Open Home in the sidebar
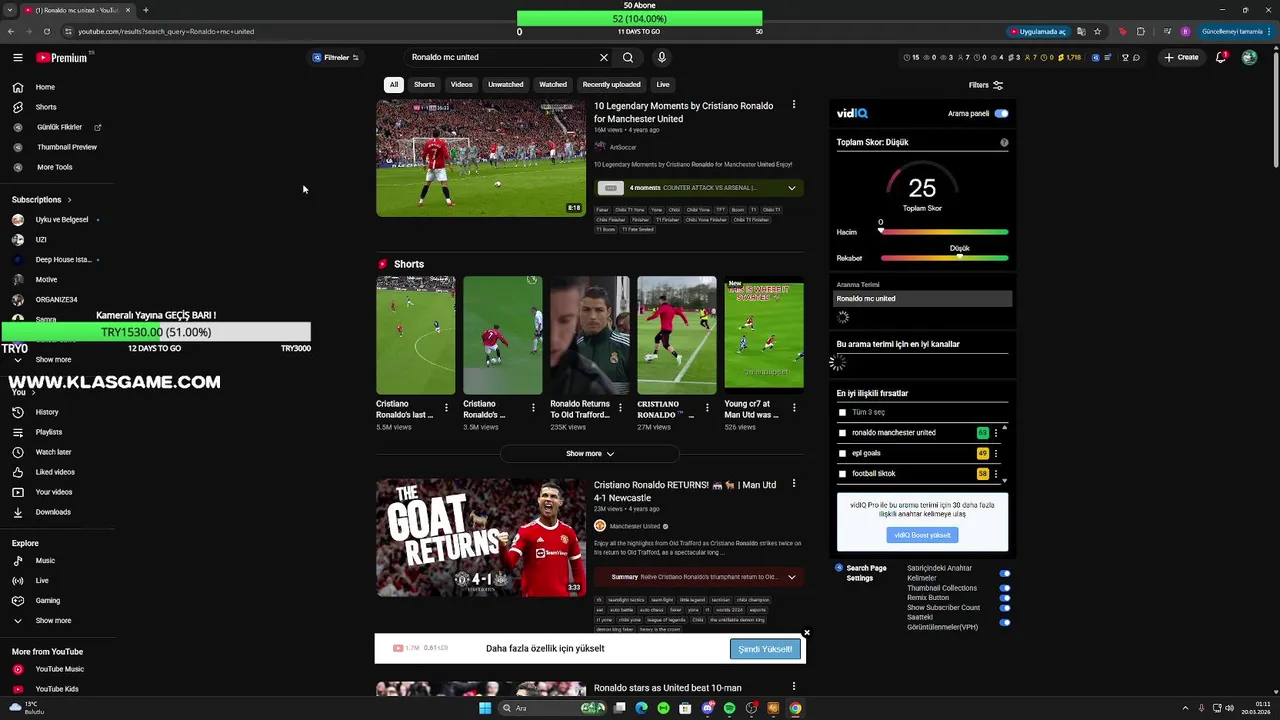Viewport: 1280px width, 720px height. pos(45,87)
